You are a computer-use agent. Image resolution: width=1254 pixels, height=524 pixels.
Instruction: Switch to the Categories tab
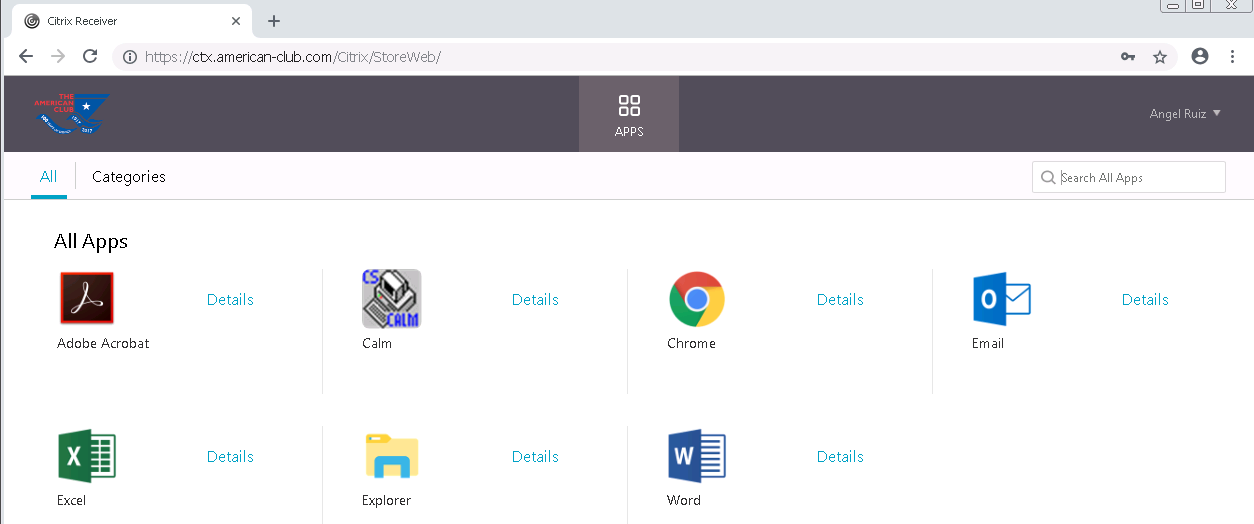(x=129, y=177)
